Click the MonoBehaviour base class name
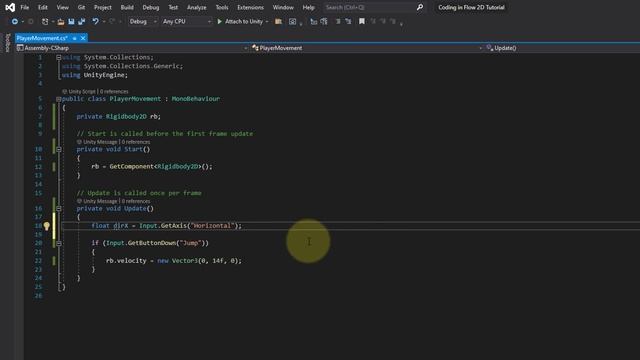This screenshot has width=640, height=360. pos(196,99)
